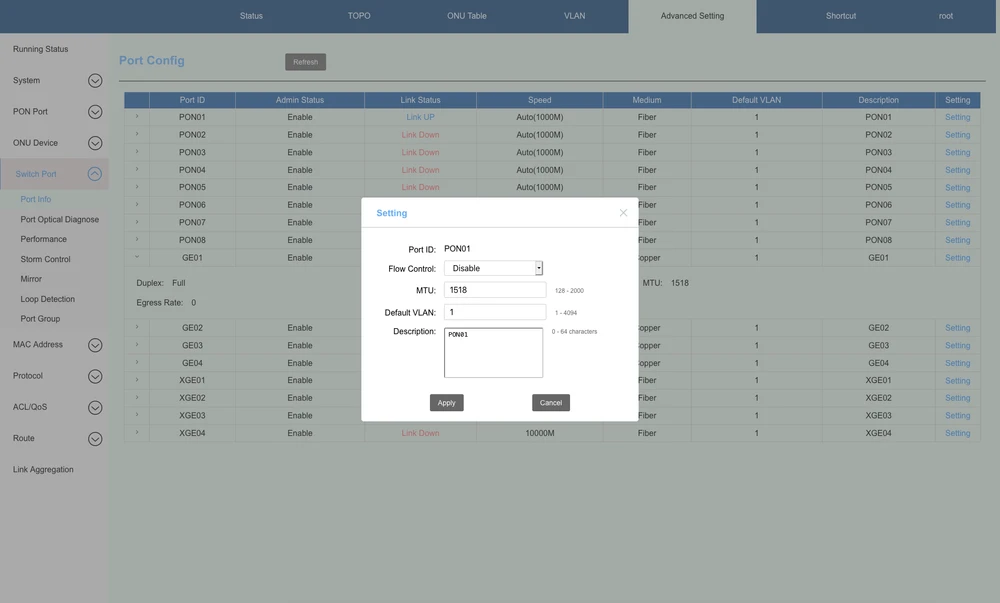Click the Description text area
The image size is (1000, 603).
[493, 353]
